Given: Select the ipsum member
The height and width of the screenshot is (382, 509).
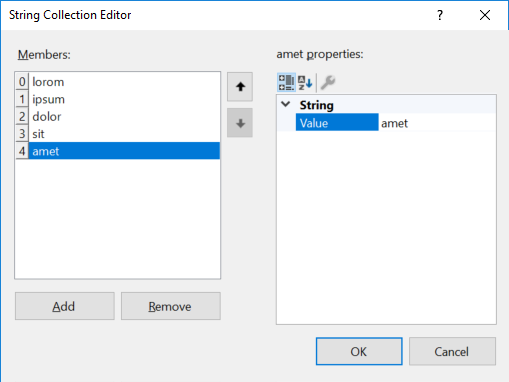Looking at the screenshot, I should tap(124, 99).
